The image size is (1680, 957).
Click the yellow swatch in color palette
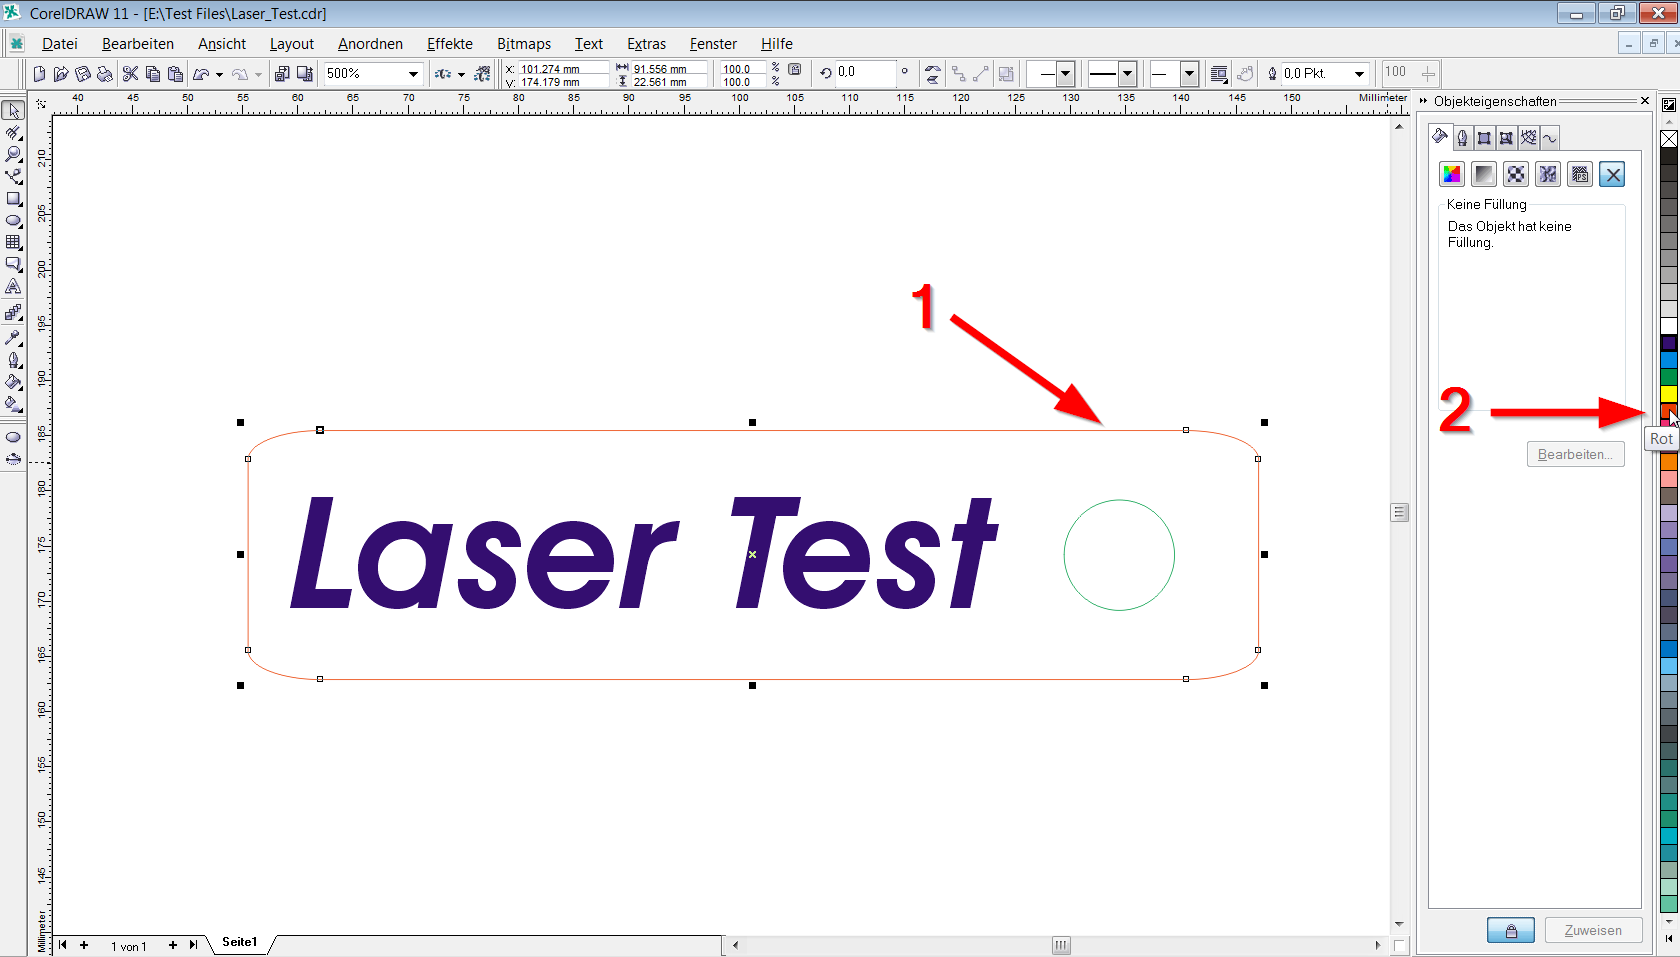coord(1669,394)
